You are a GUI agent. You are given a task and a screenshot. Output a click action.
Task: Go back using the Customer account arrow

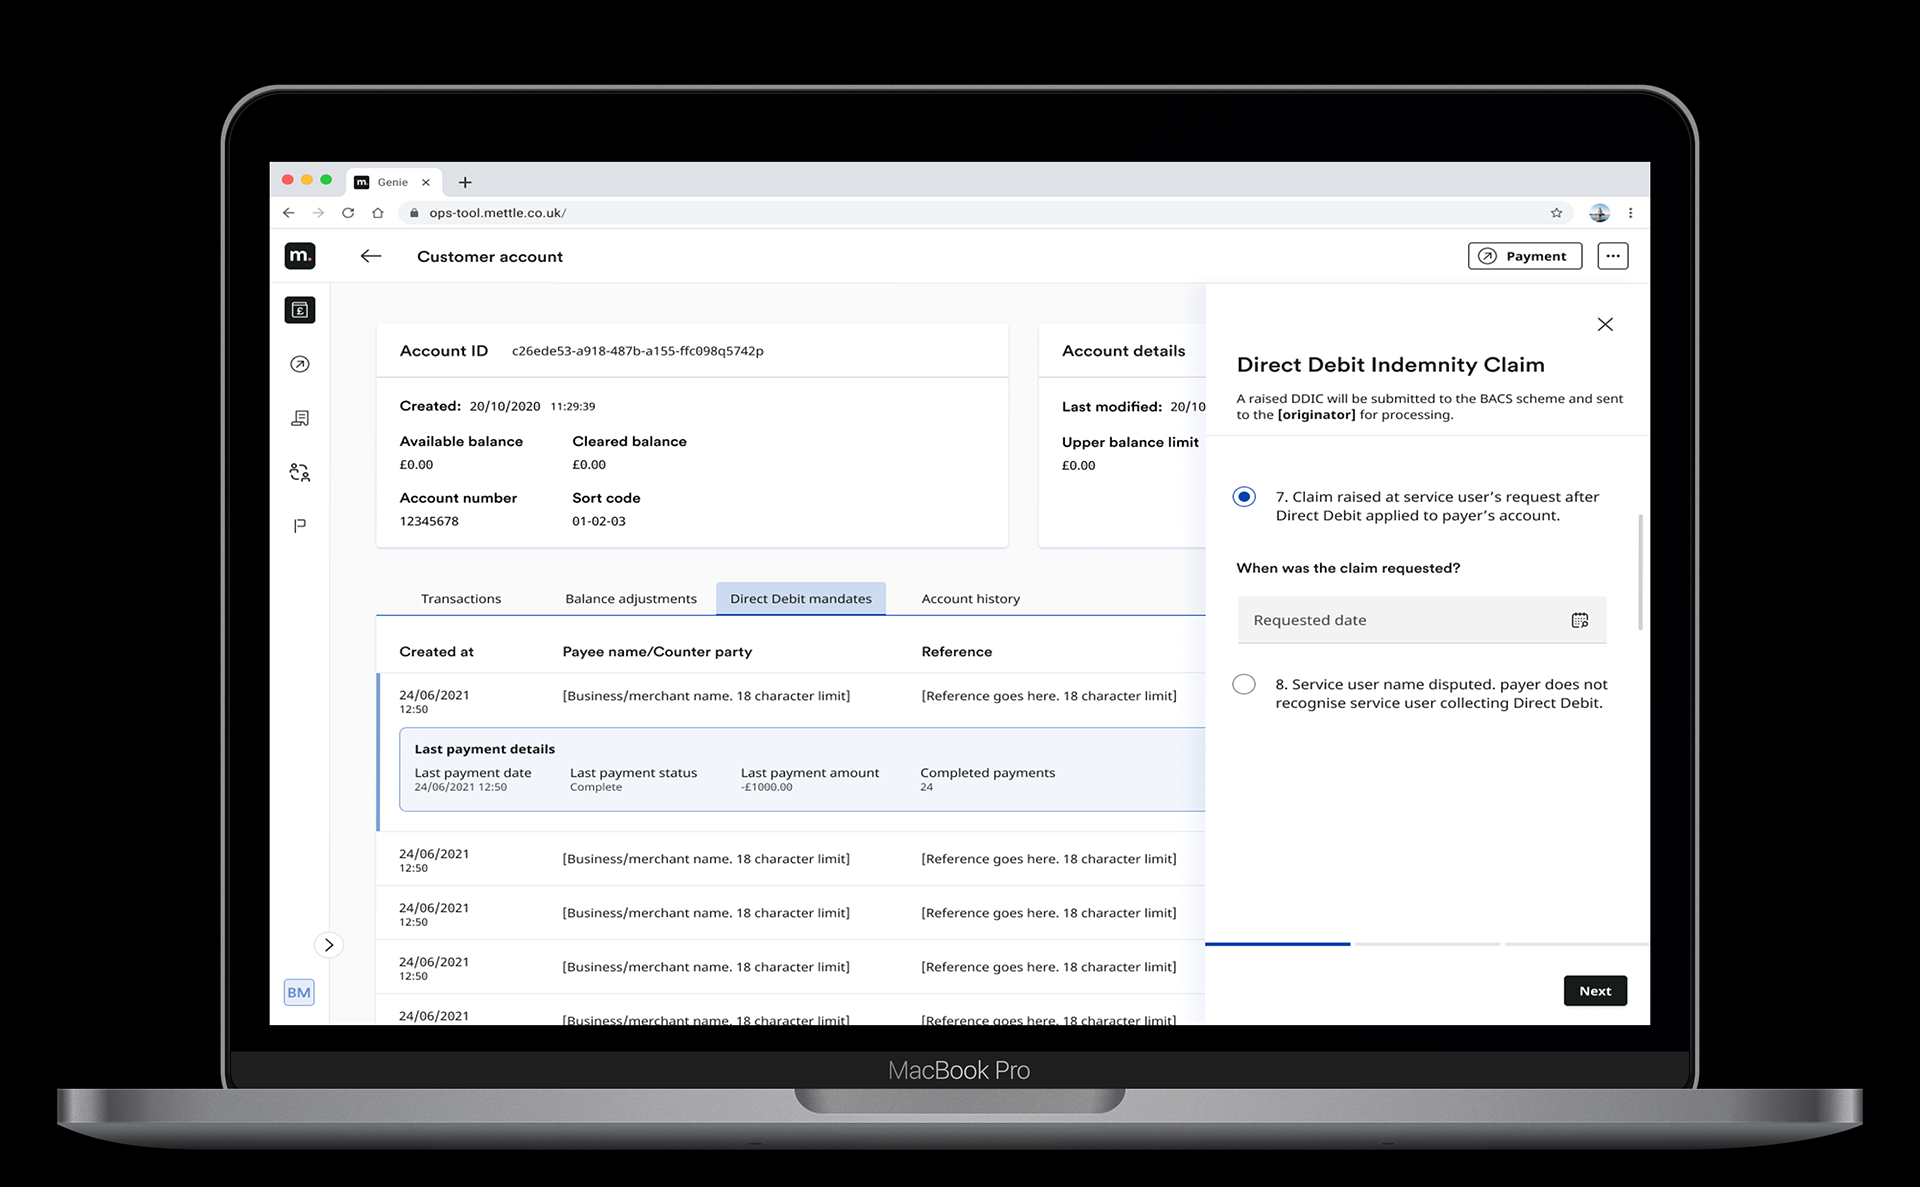(371, 256)
